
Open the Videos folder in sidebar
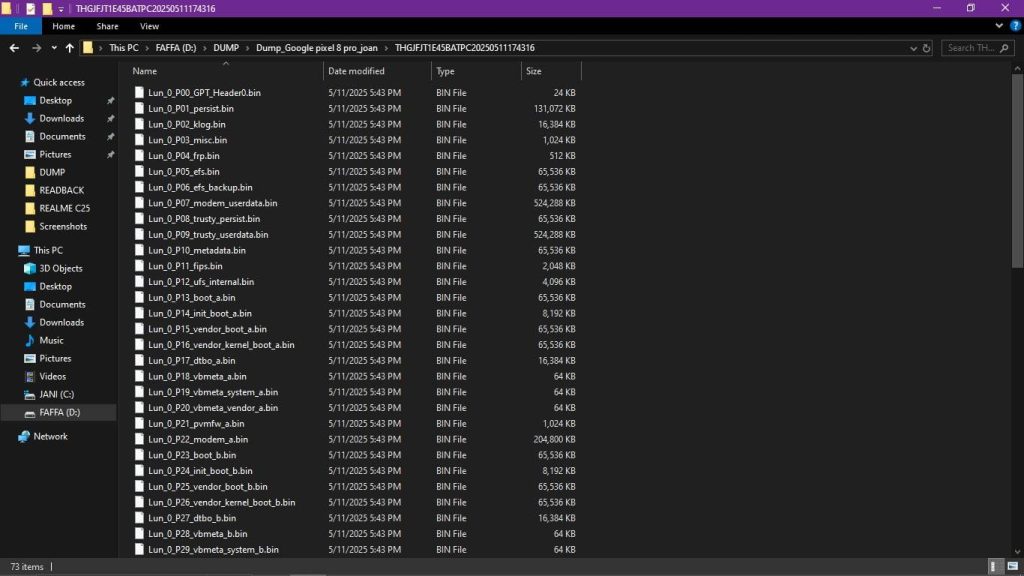(53, 376)
